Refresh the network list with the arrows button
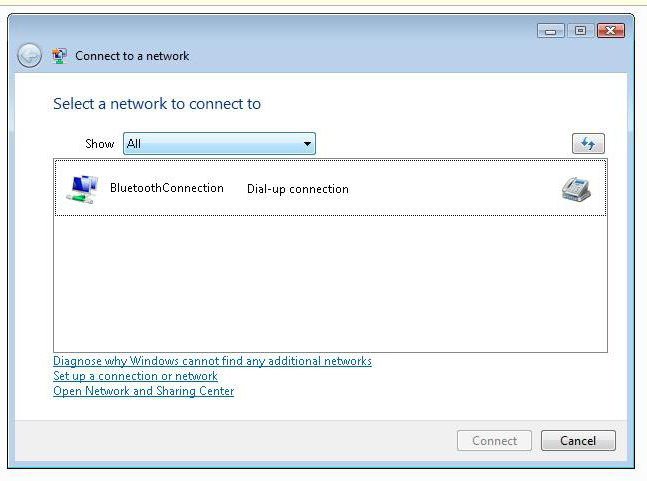The height and width of the screenshot is (481, 647). point(588,144)
